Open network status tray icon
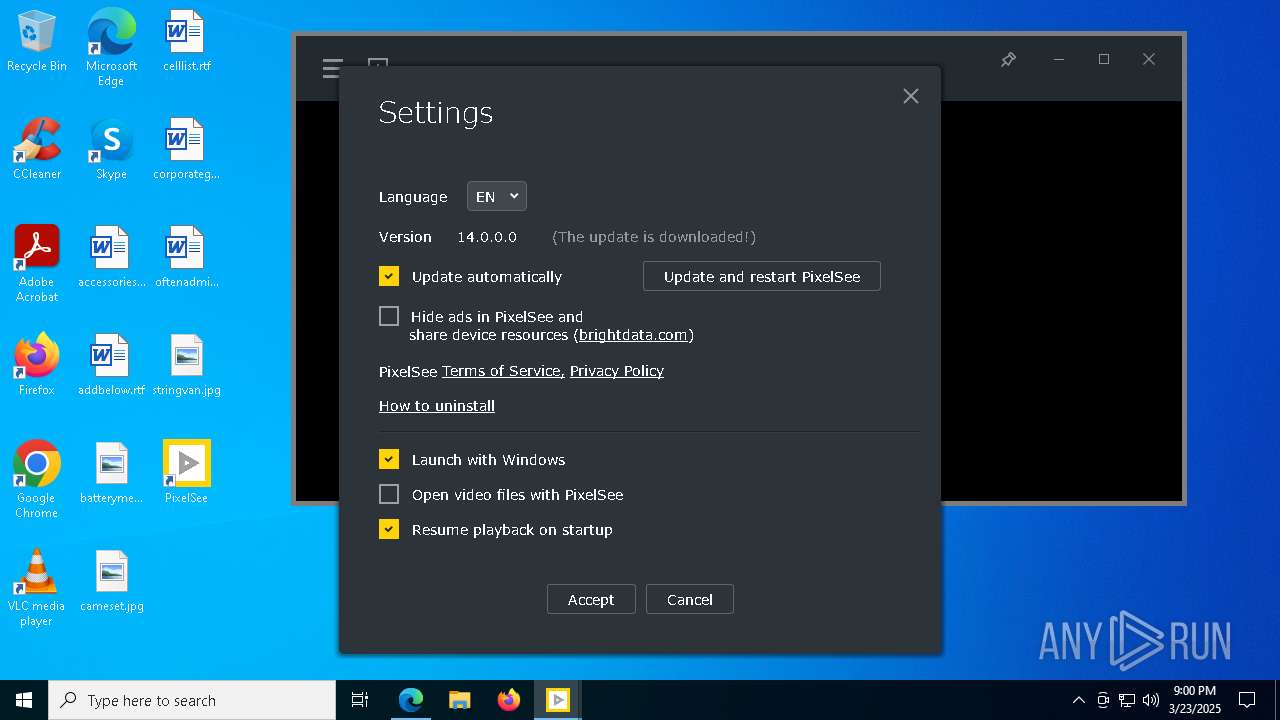Image resolution: width=1280 pixels, height=720 pixels. tap(1127, 700)
